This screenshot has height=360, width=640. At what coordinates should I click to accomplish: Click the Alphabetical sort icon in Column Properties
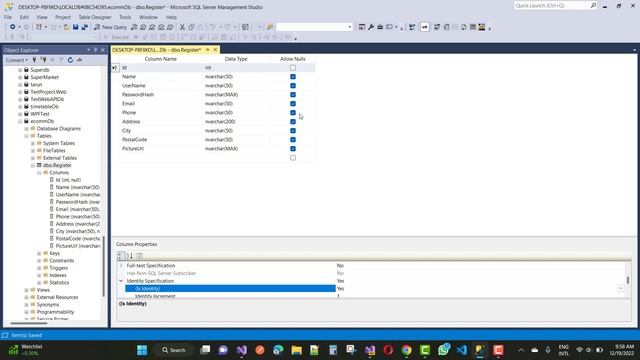click(130, 256)
